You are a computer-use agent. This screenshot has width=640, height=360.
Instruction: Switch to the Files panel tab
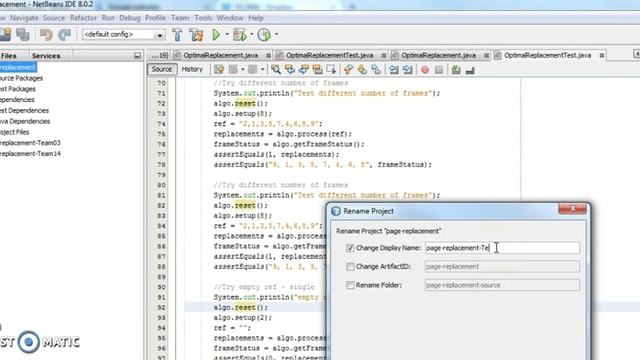pyautogui.click(x=9, y=56)
